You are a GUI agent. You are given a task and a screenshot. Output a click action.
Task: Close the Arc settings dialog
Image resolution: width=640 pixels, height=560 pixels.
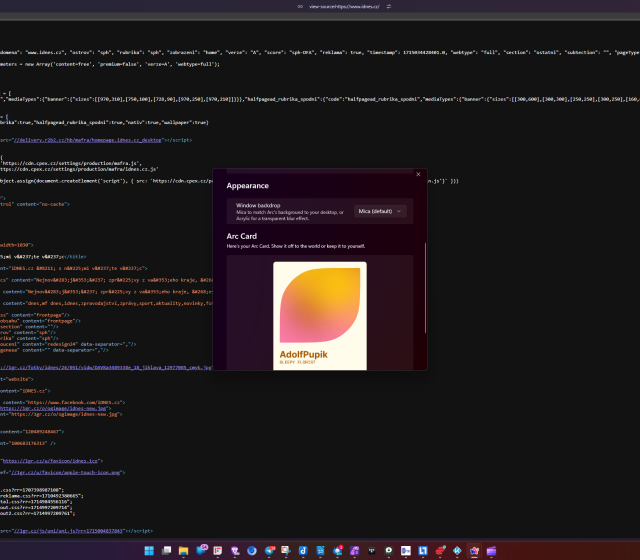(x=418, y=174)
